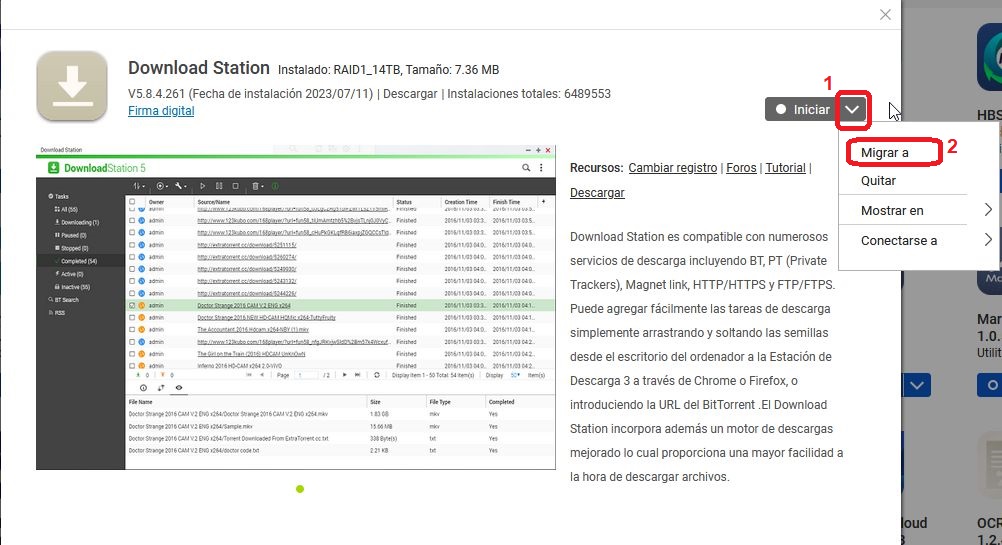The height and width of the screenshot is (545, 1002).
Task: Tick the select-all checkbox beside Owner header
Action: point(131,202)
